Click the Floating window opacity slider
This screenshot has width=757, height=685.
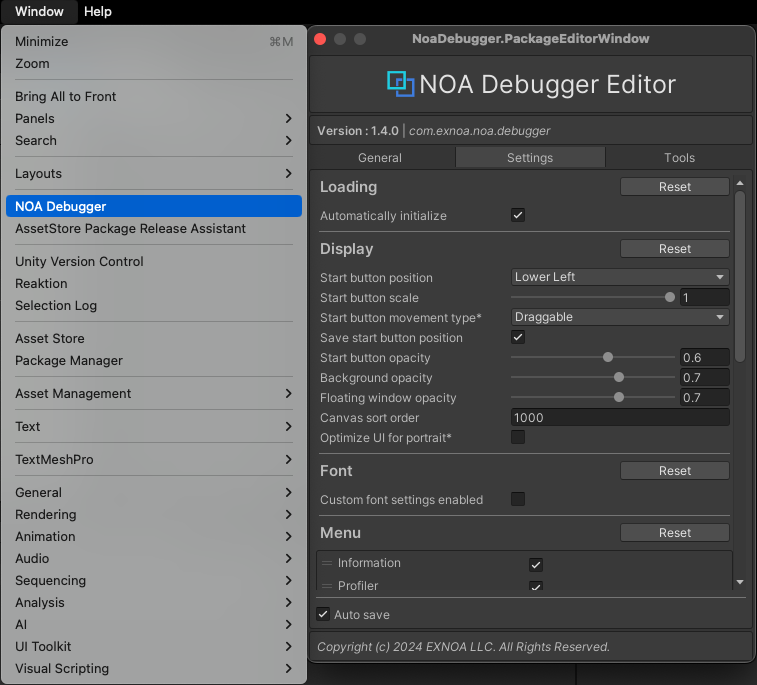(x=593, y=397)
